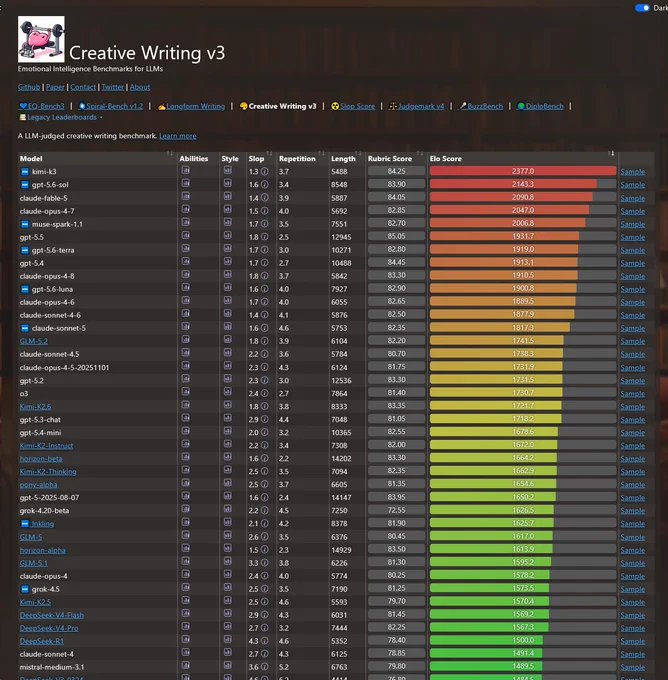The height and width of the screenshot is (680, 668).
Task: Open Abilities chart icon for gpt-5.5
Action: click(185, 235)
